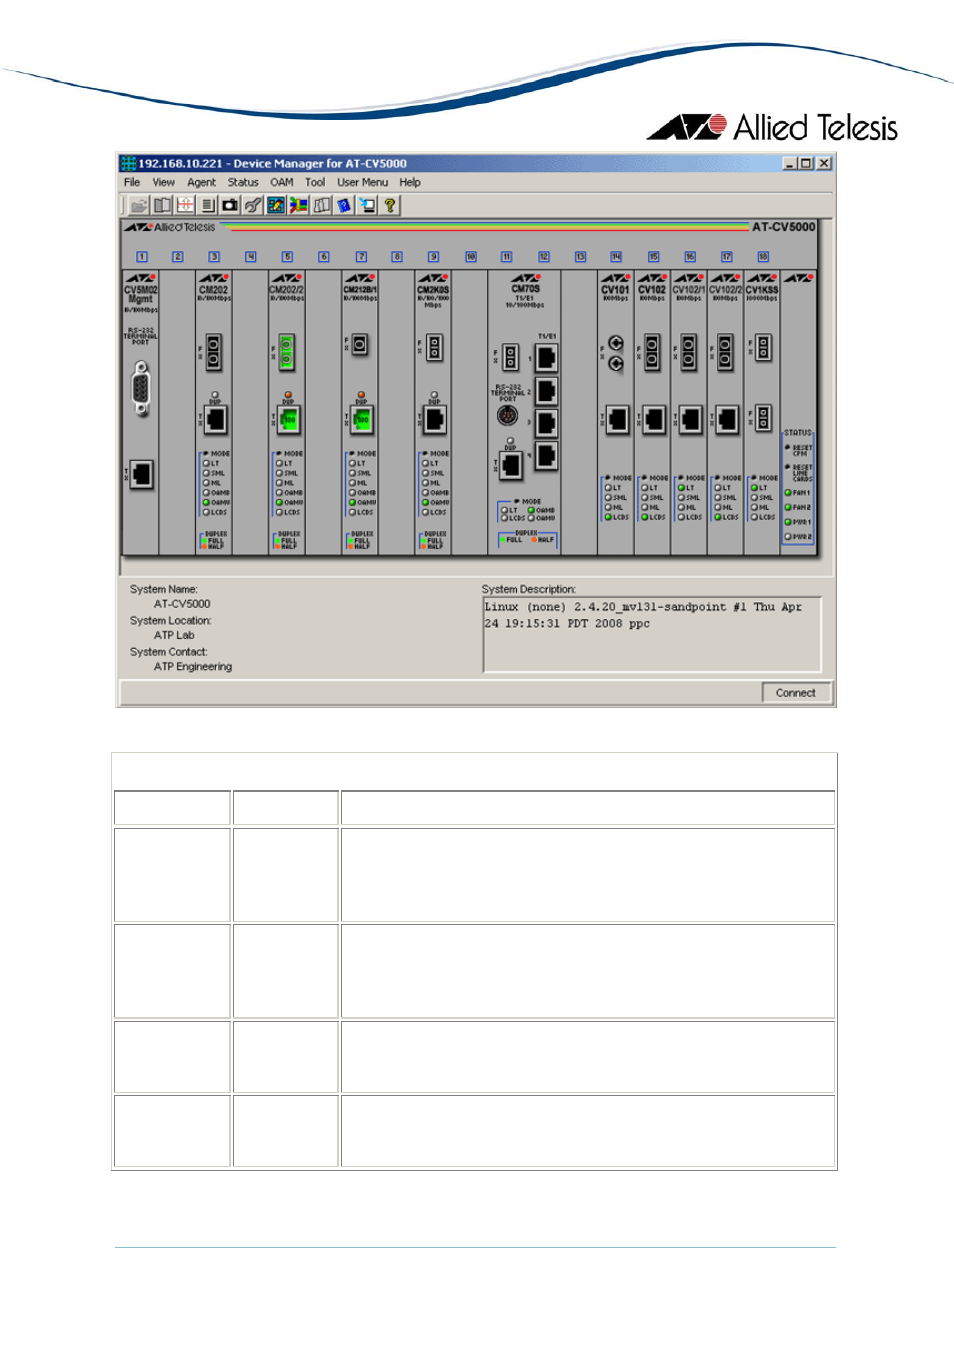Viewport: 954px width, 1350px height.
Task: Click inside the System Description text box
Action: coord(652,635)
